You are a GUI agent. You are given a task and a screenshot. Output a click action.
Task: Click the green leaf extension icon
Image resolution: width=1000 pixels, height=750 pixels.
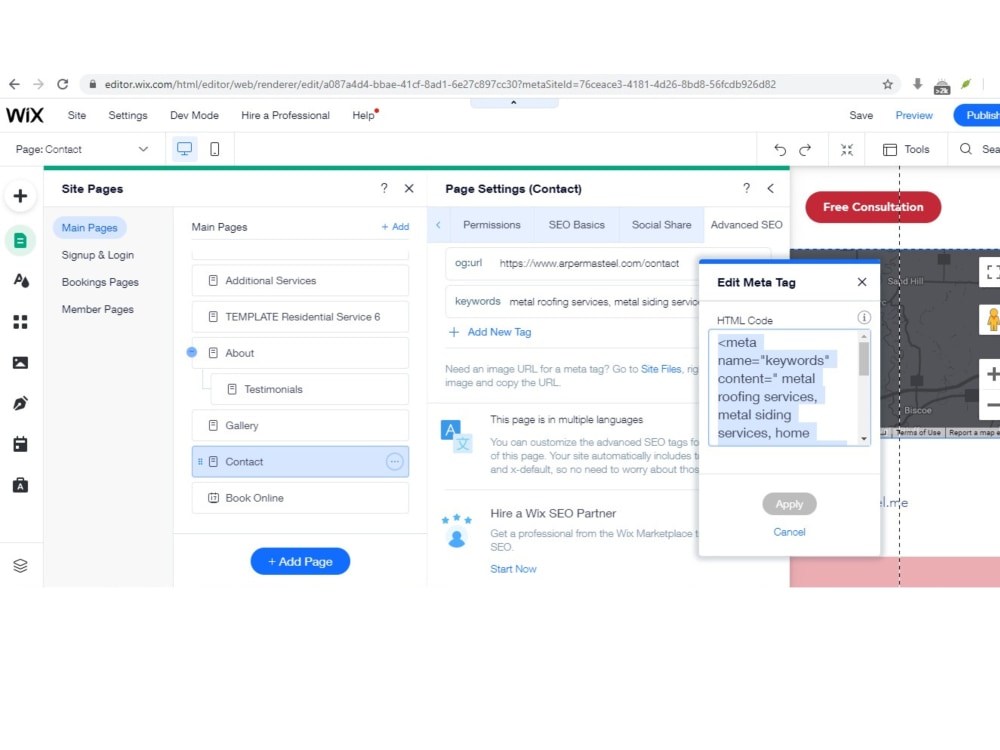click(966, 84)
